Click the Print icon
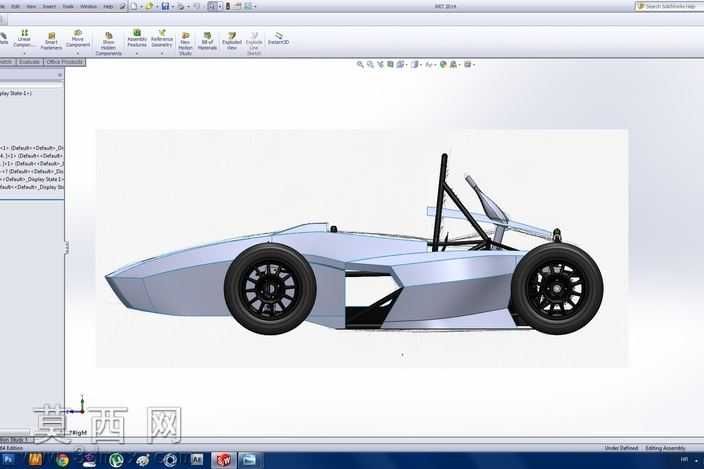 coord(180,6)
